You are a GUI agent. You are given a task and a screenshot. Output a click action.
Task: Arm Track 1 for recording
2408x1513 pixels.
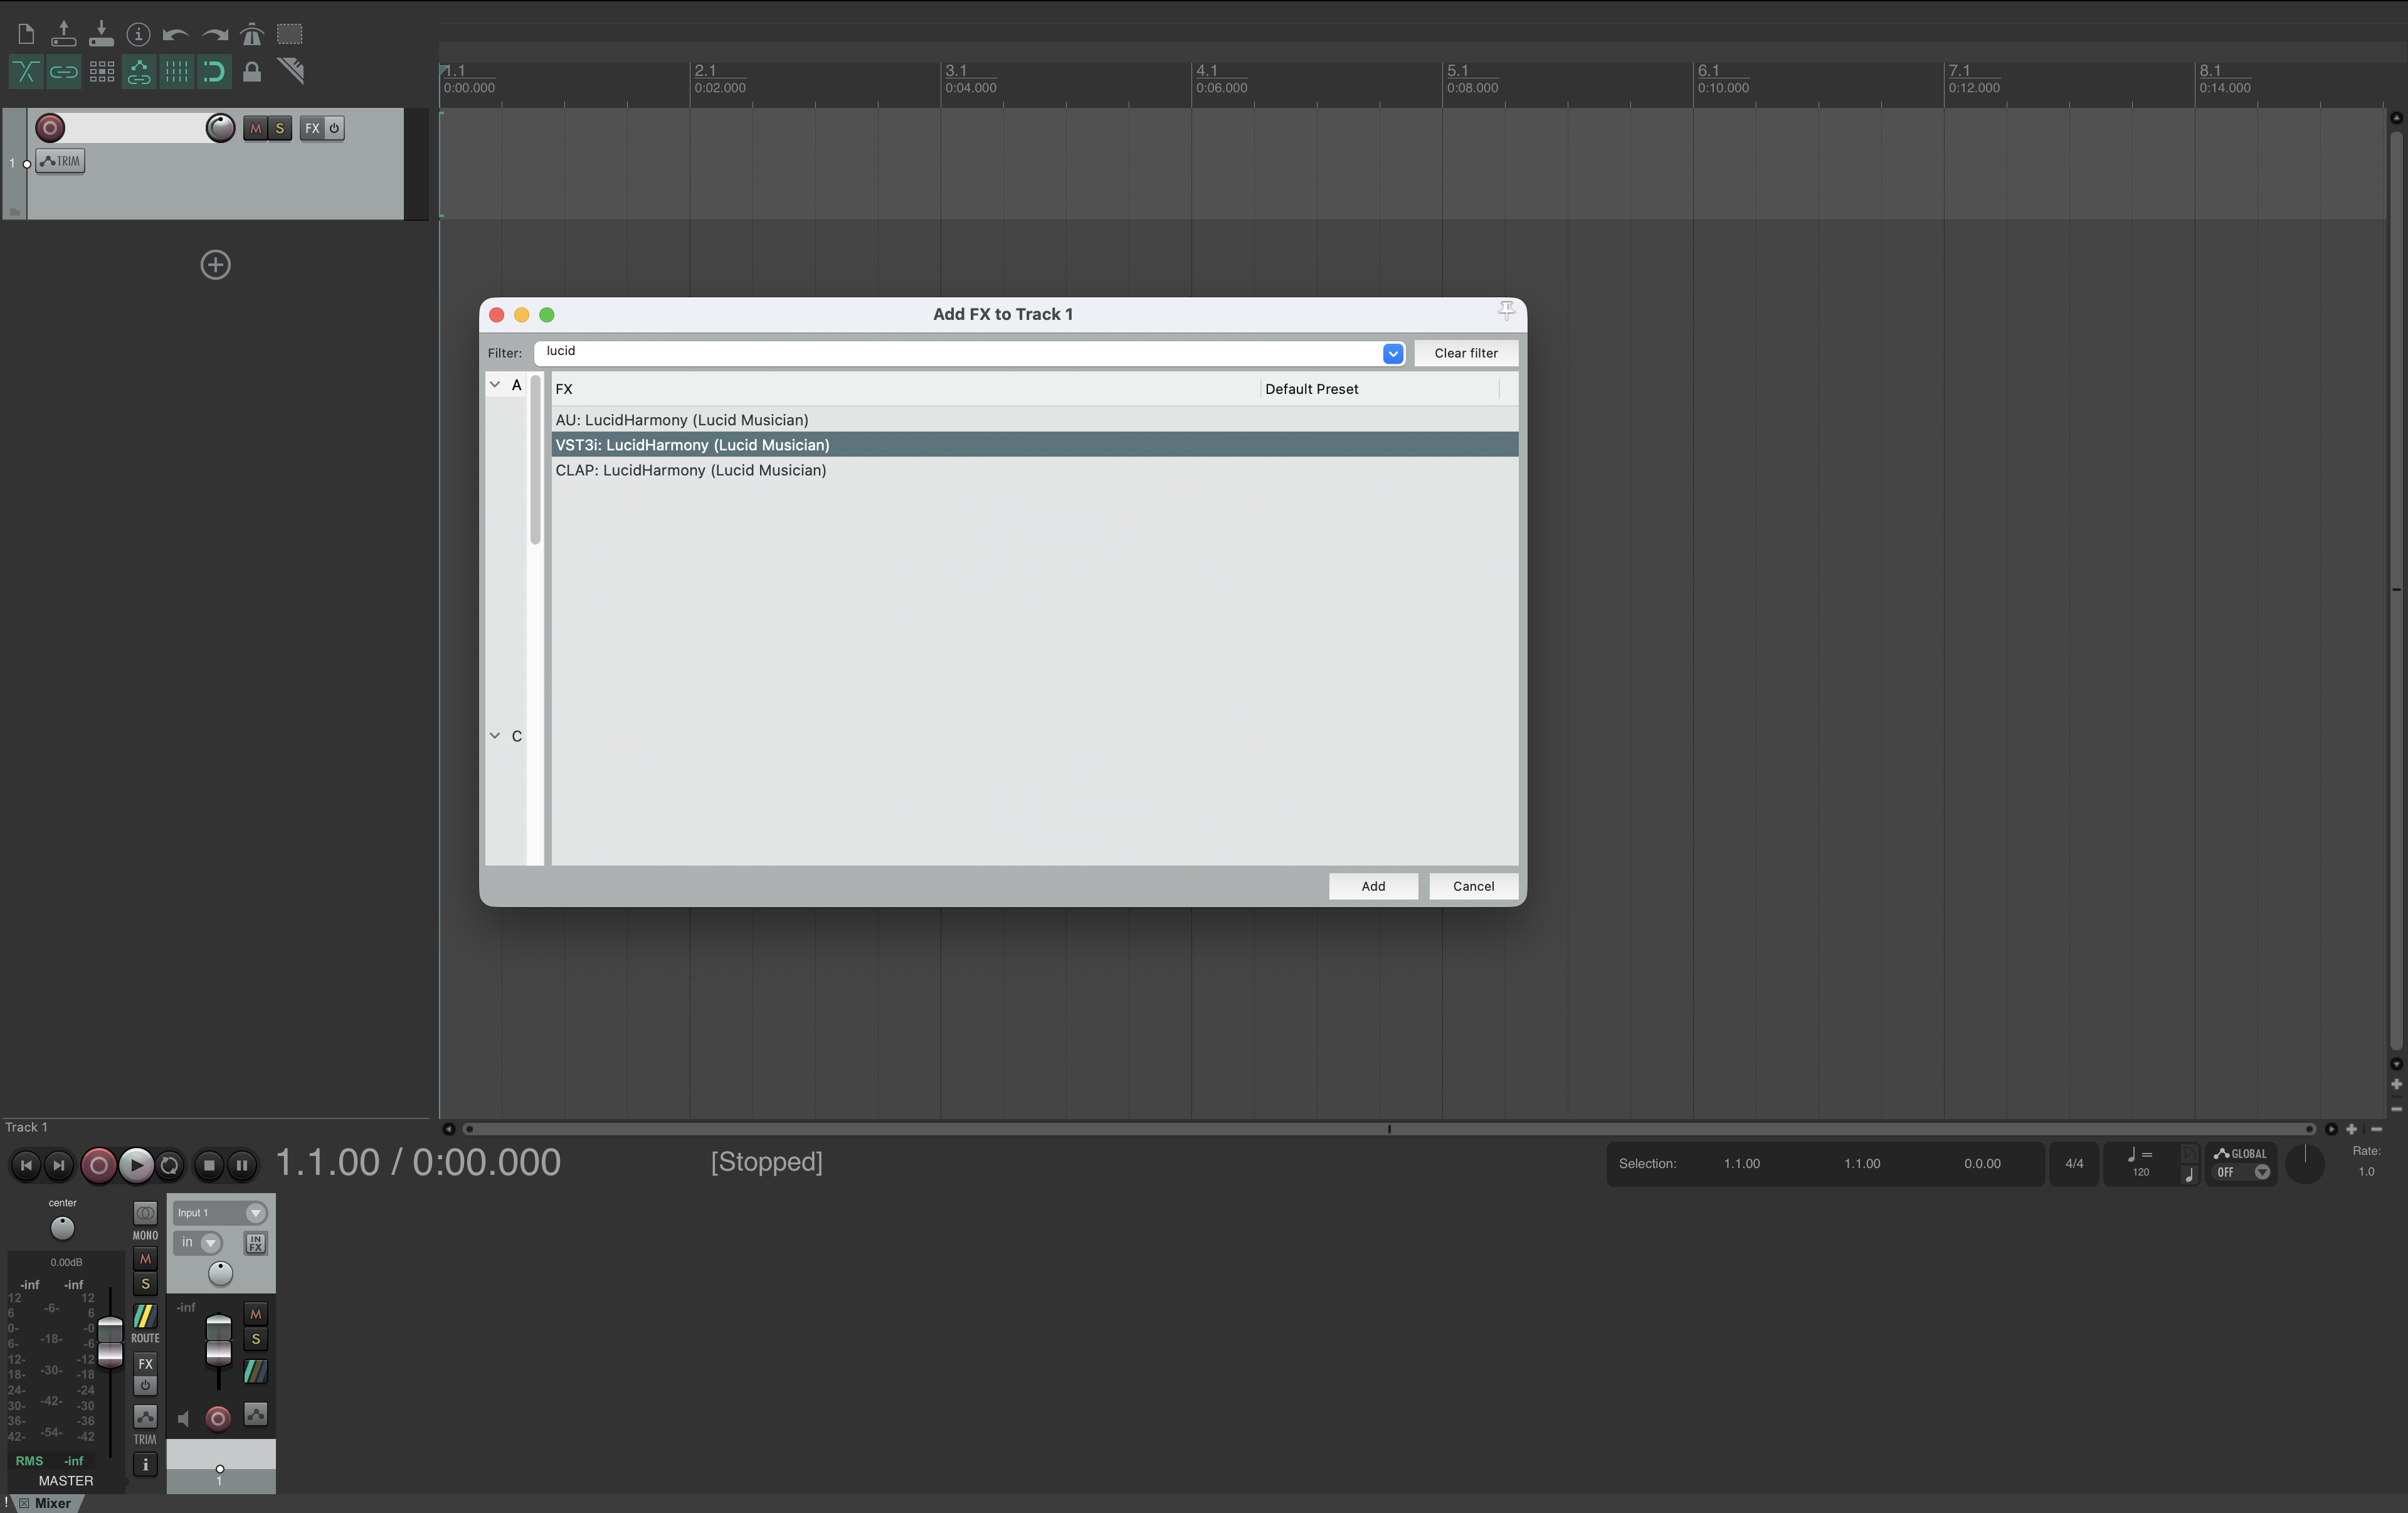[x=50, y=128]
